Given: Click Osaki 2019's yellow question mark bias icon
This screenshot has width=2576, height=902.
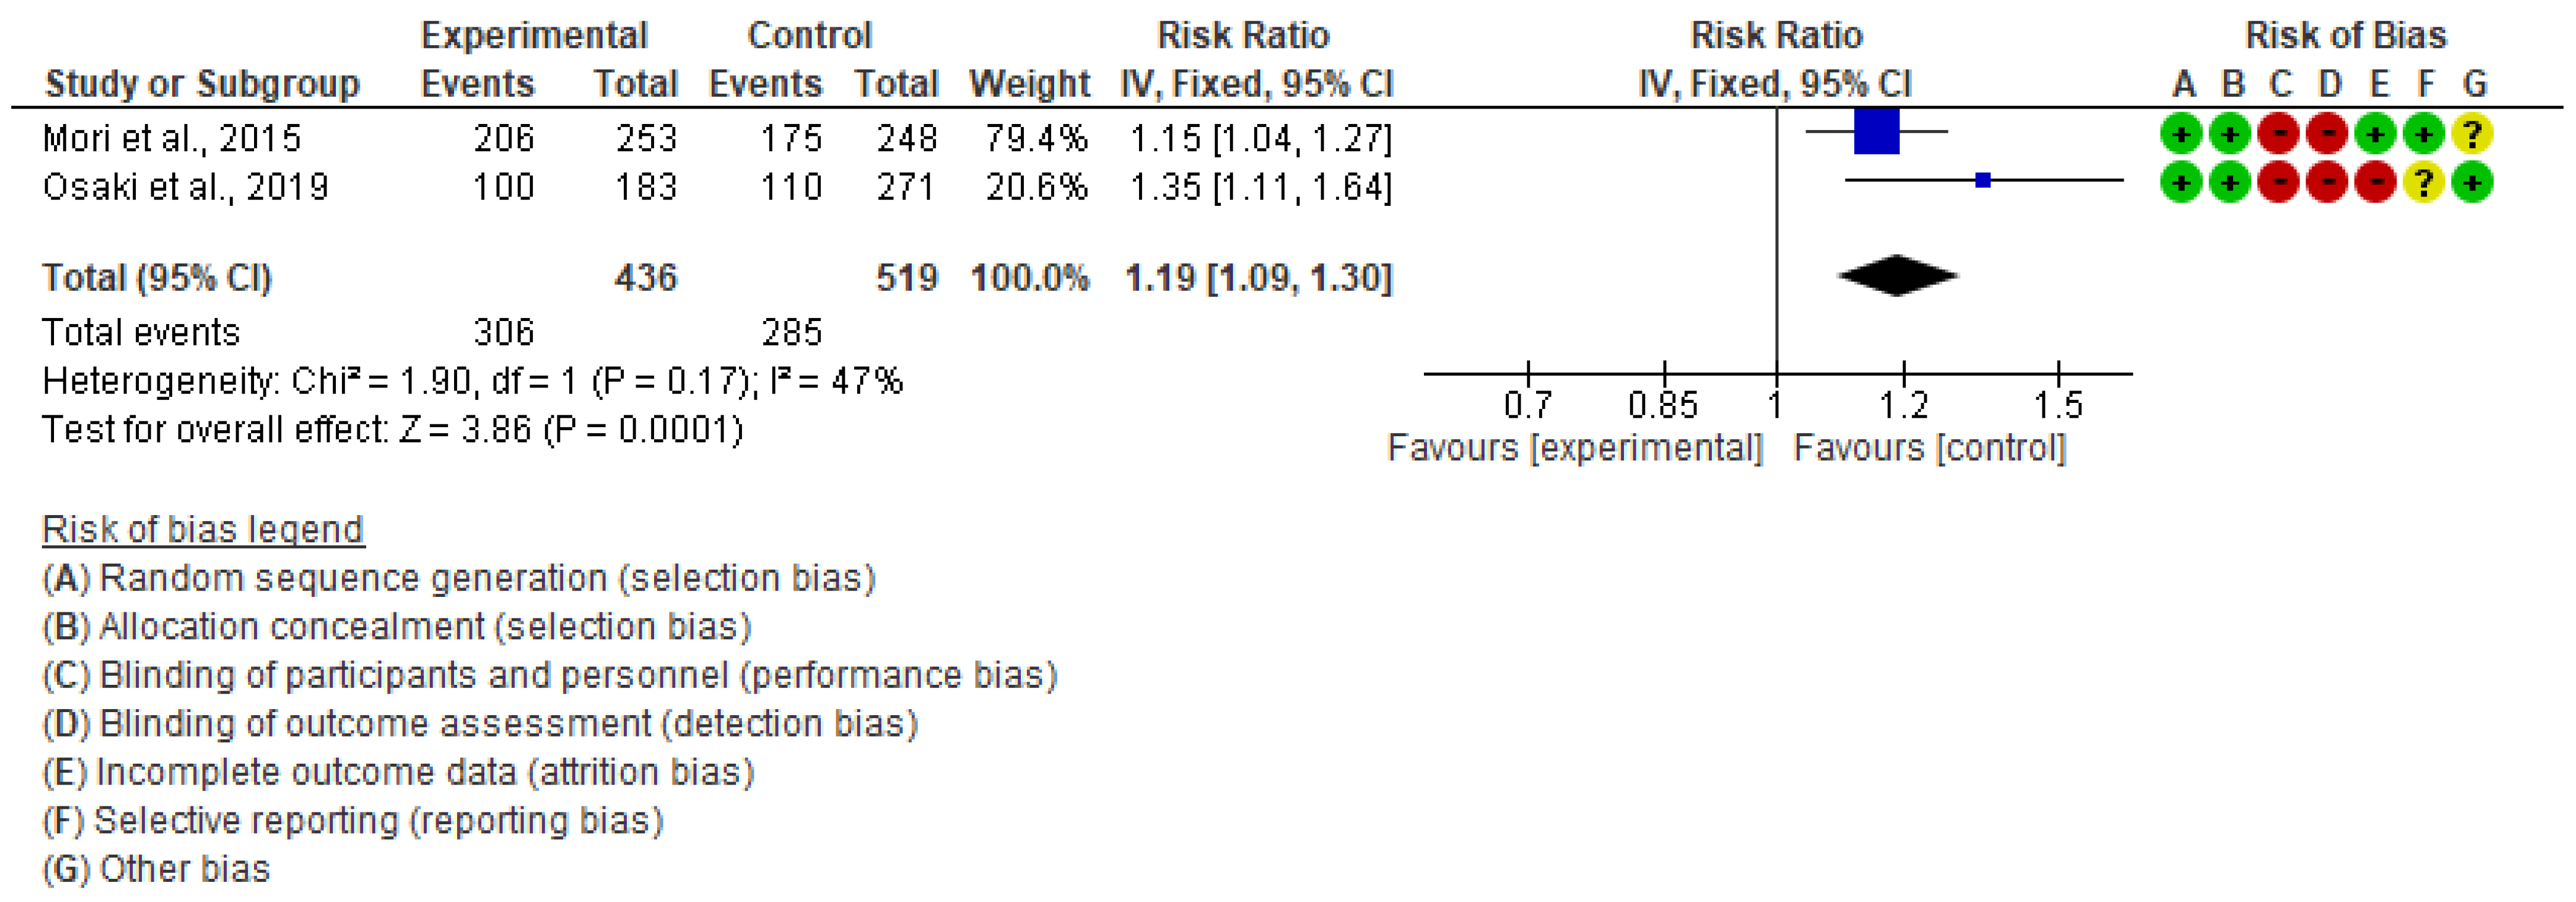Looking at the screenshot, I should point(2423,183).
